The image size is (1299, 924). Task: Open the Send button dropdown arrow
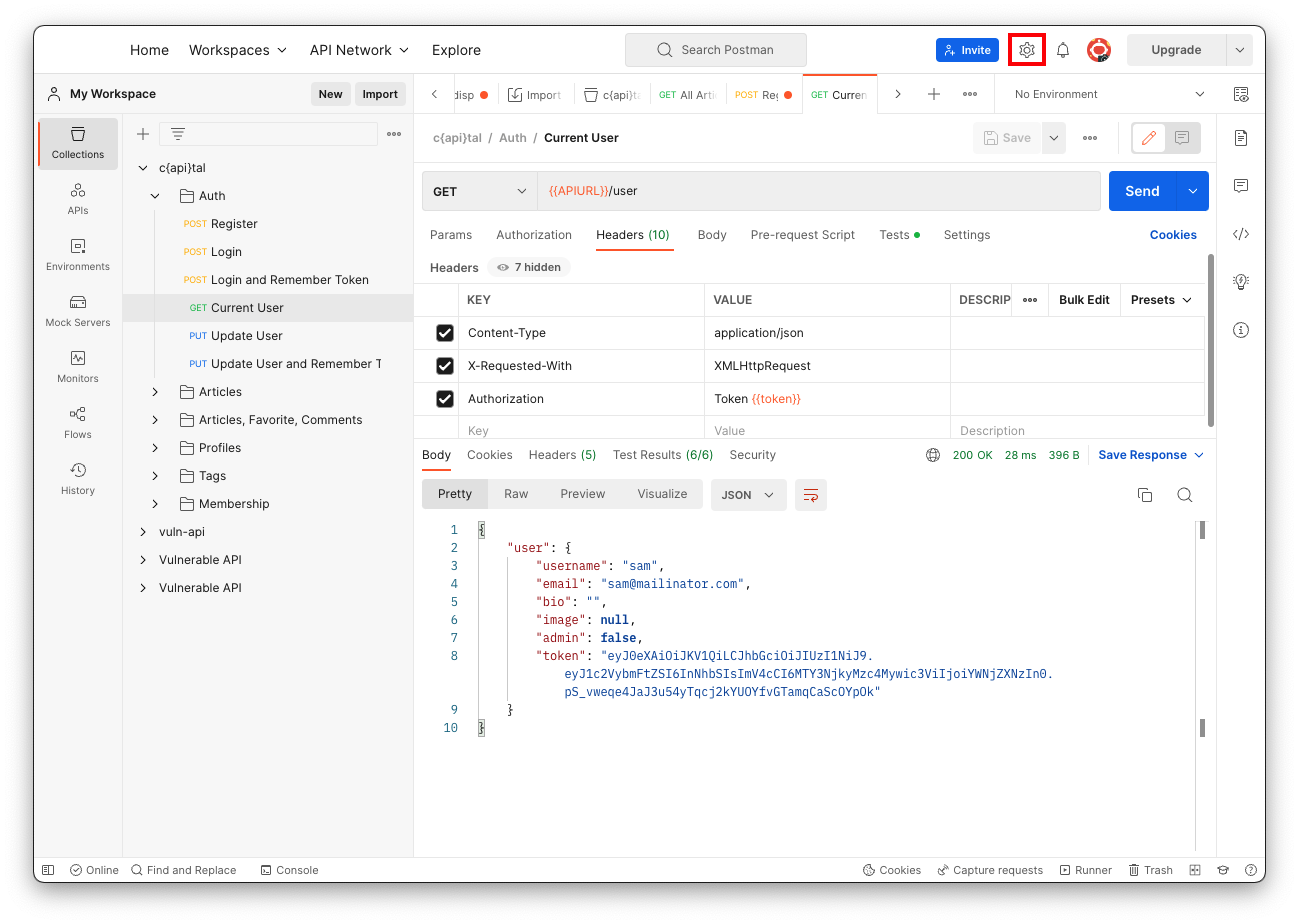pos(1192,191)
